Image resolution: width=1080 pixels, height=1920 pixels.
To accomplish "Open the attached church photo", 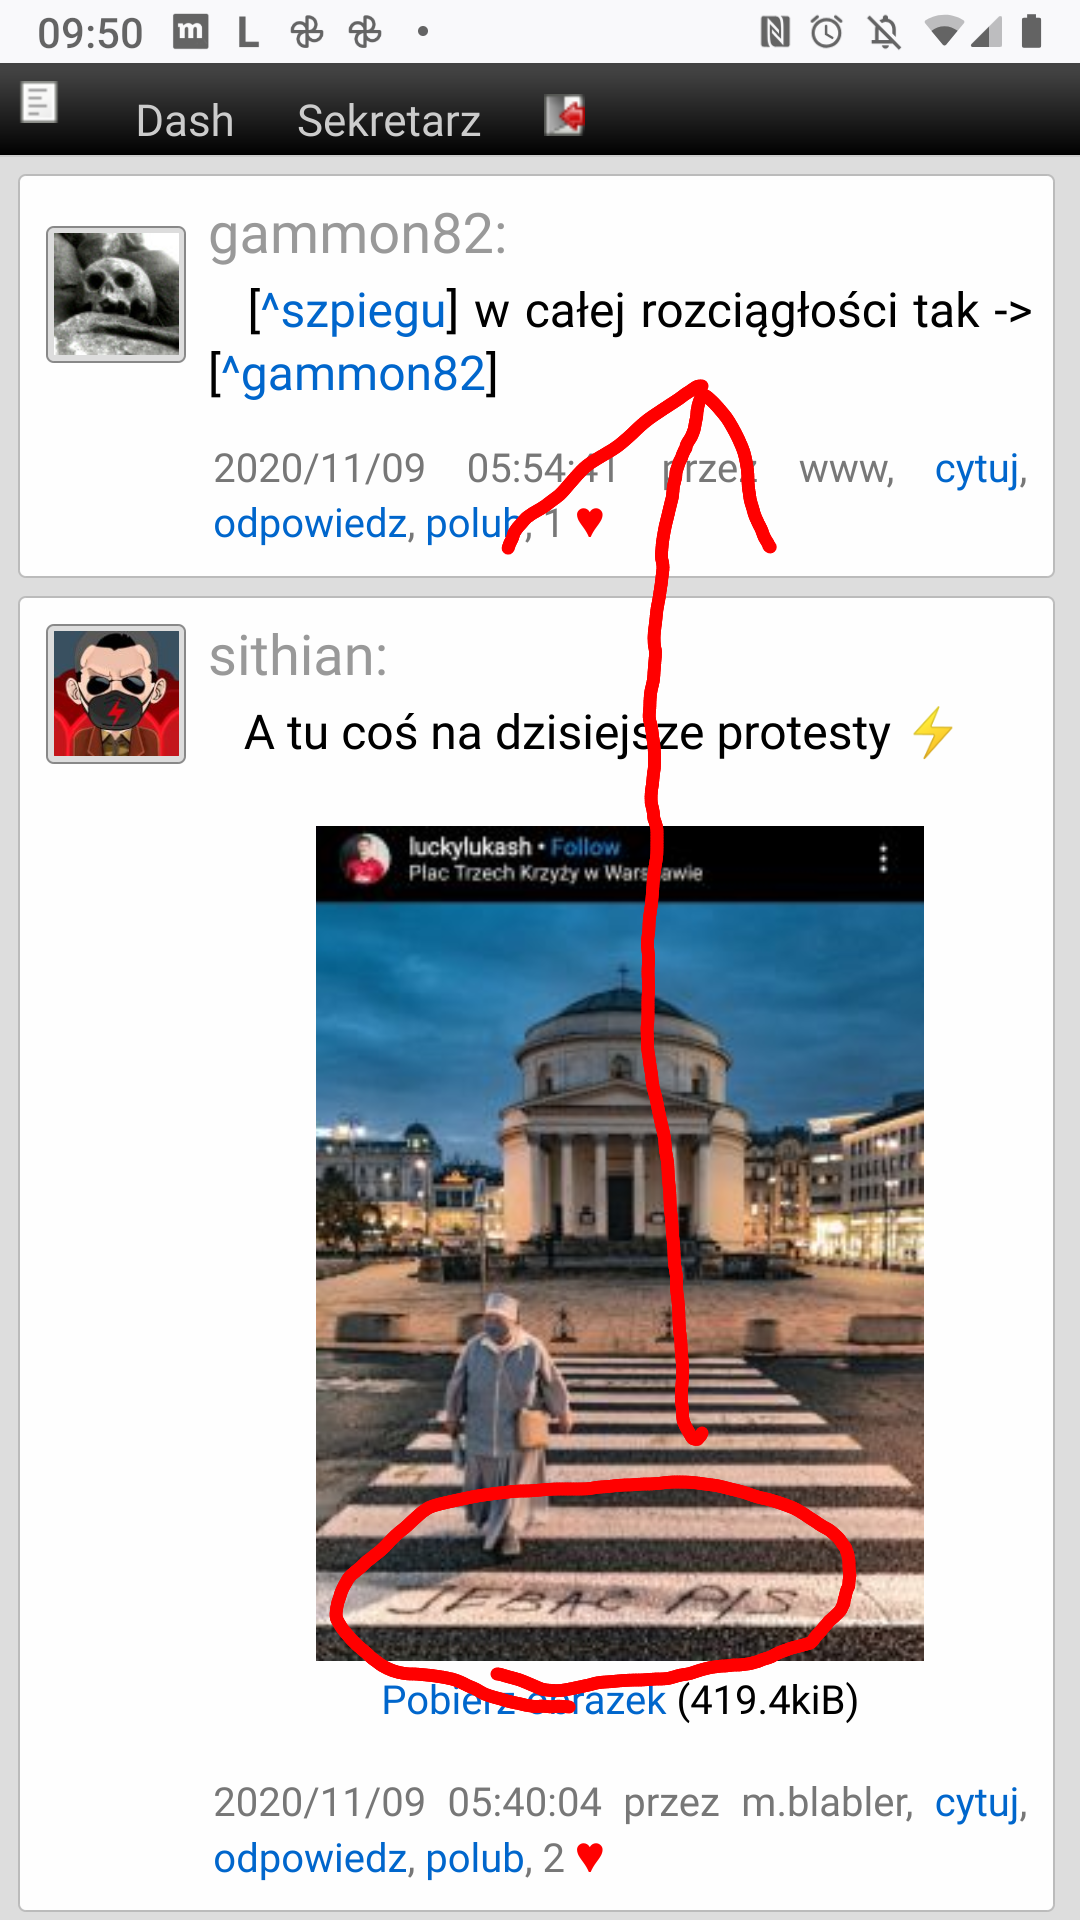I will click(620, 1243).
